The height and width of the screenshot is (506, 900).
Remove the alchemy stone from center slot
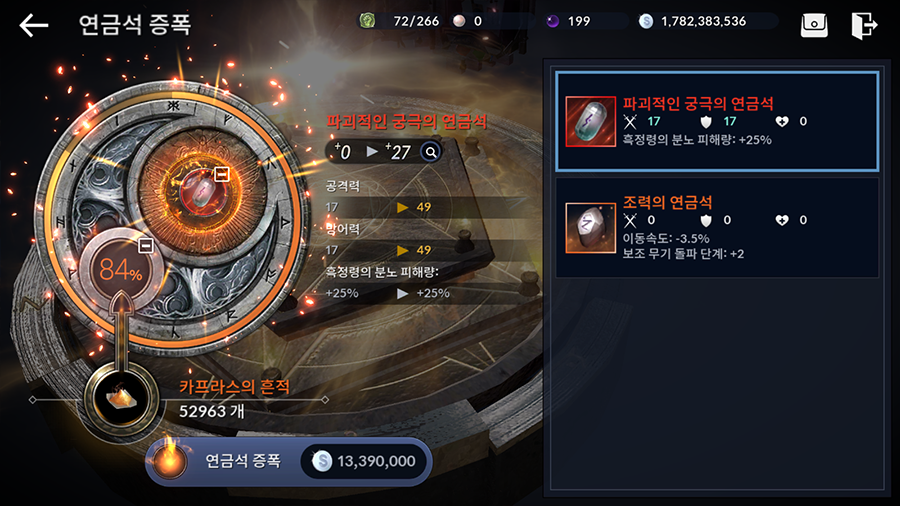(222, 174)
